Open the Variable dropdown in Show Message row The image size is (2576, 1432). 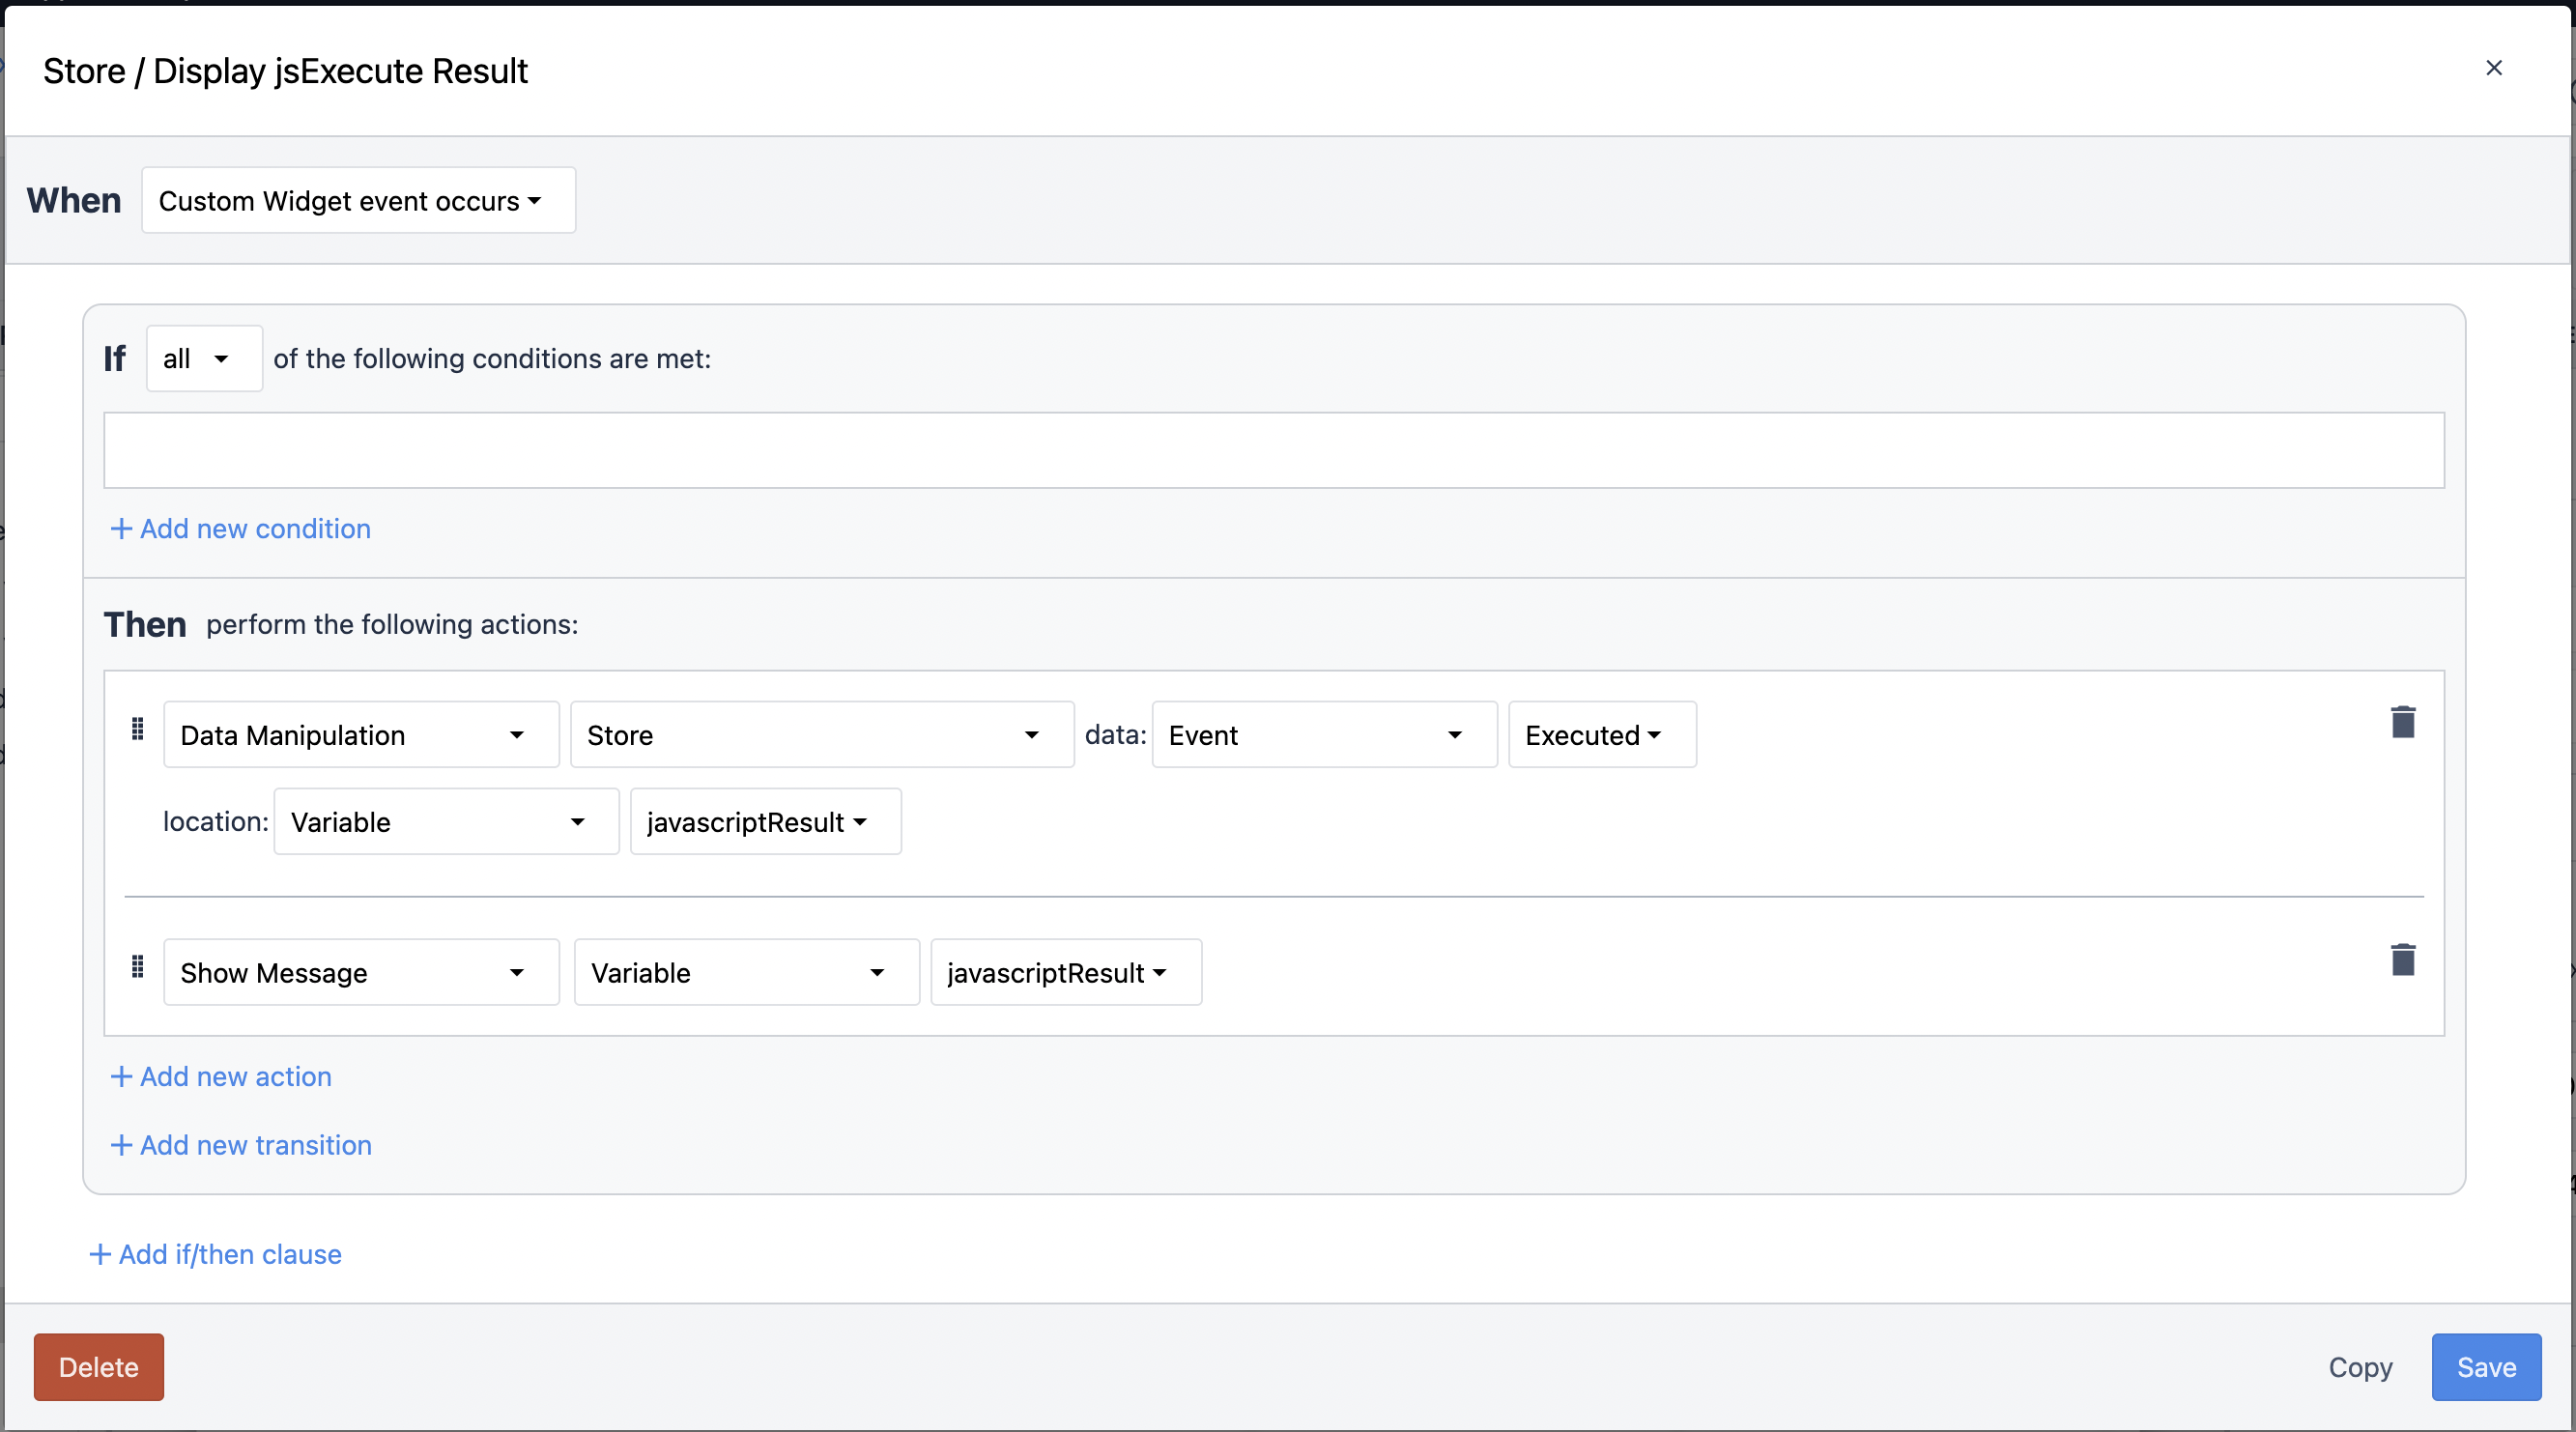pos(746,972)
